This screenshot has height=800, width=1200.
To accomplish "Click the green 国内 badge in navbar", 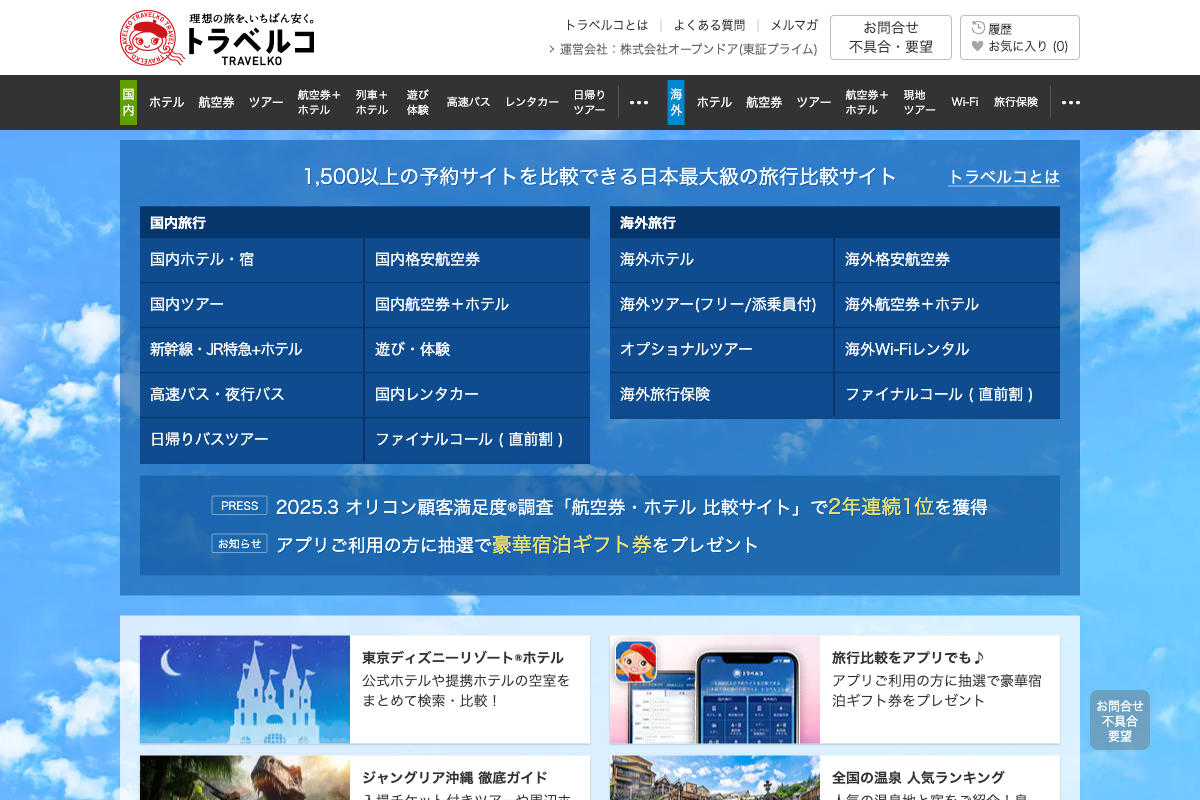I will [128, 102].
